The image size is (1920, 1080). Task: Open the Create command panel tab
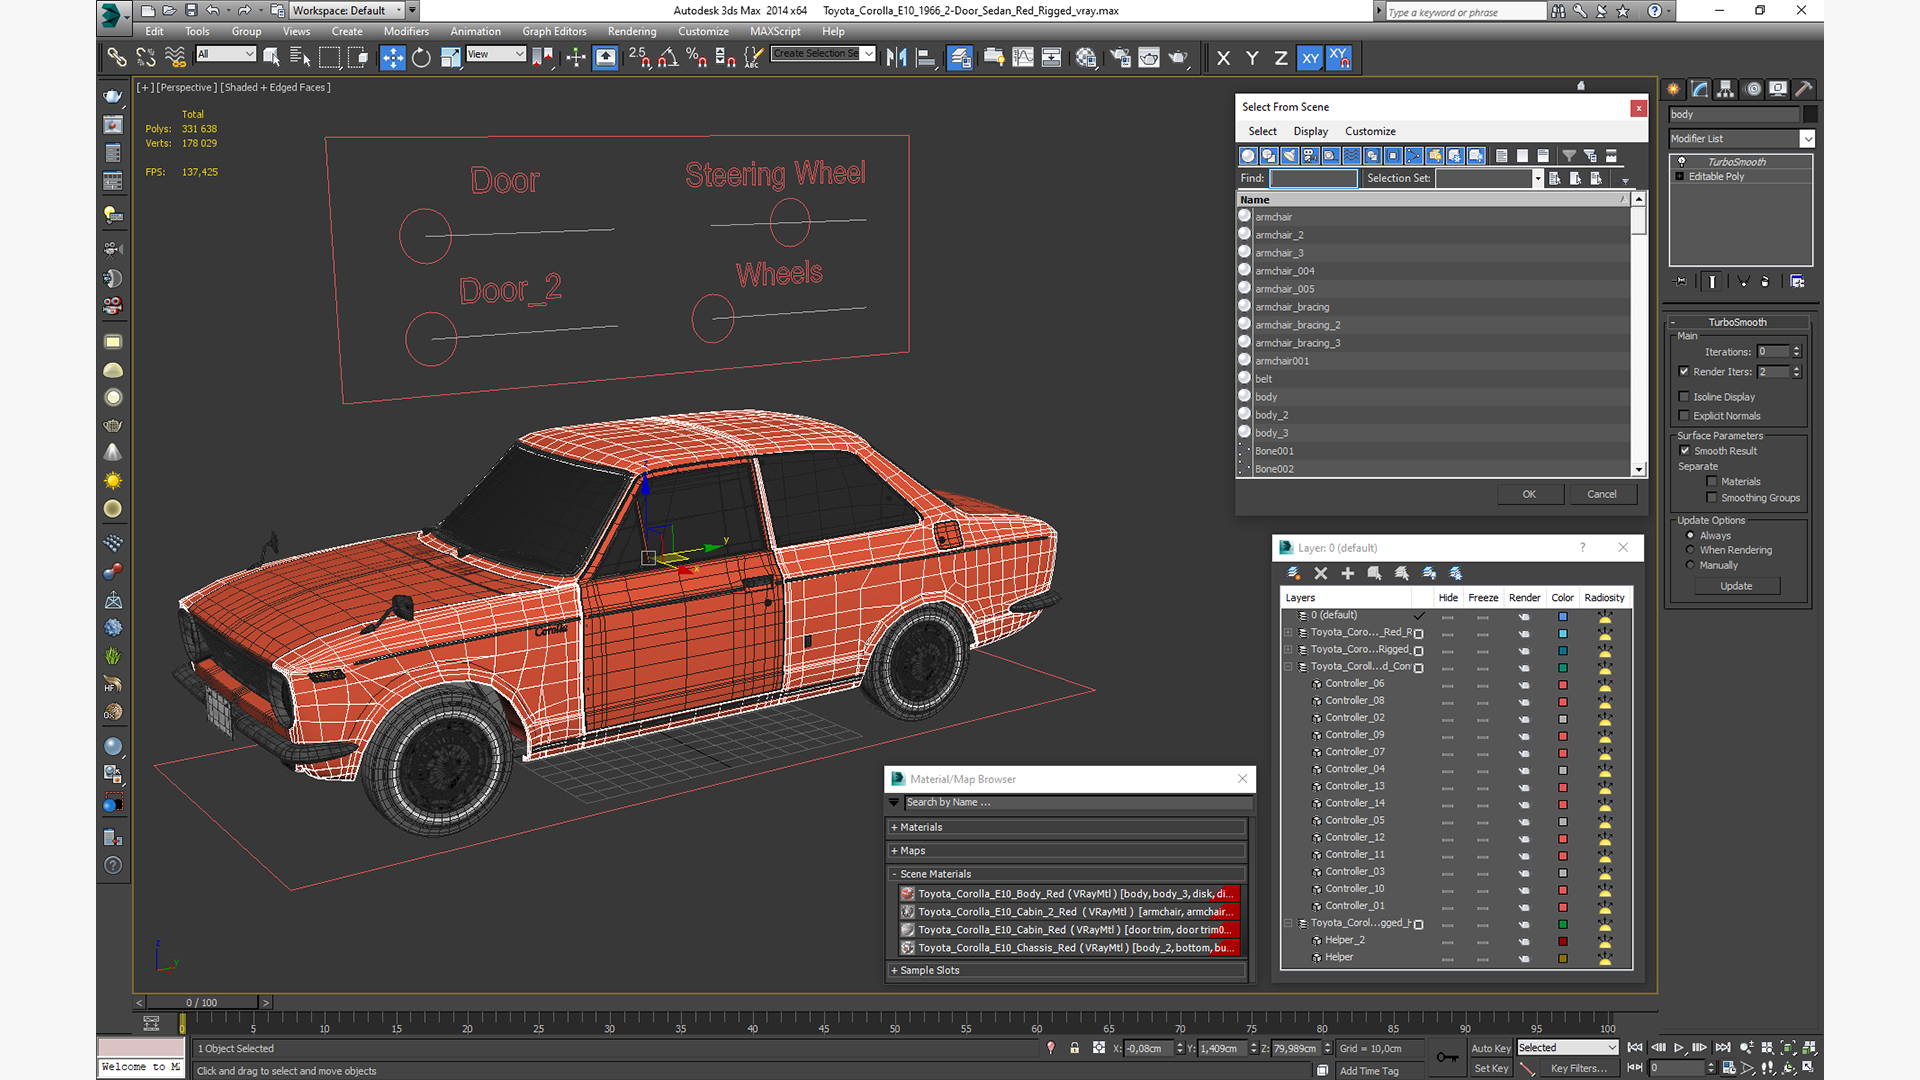[x=1674, y=89]
